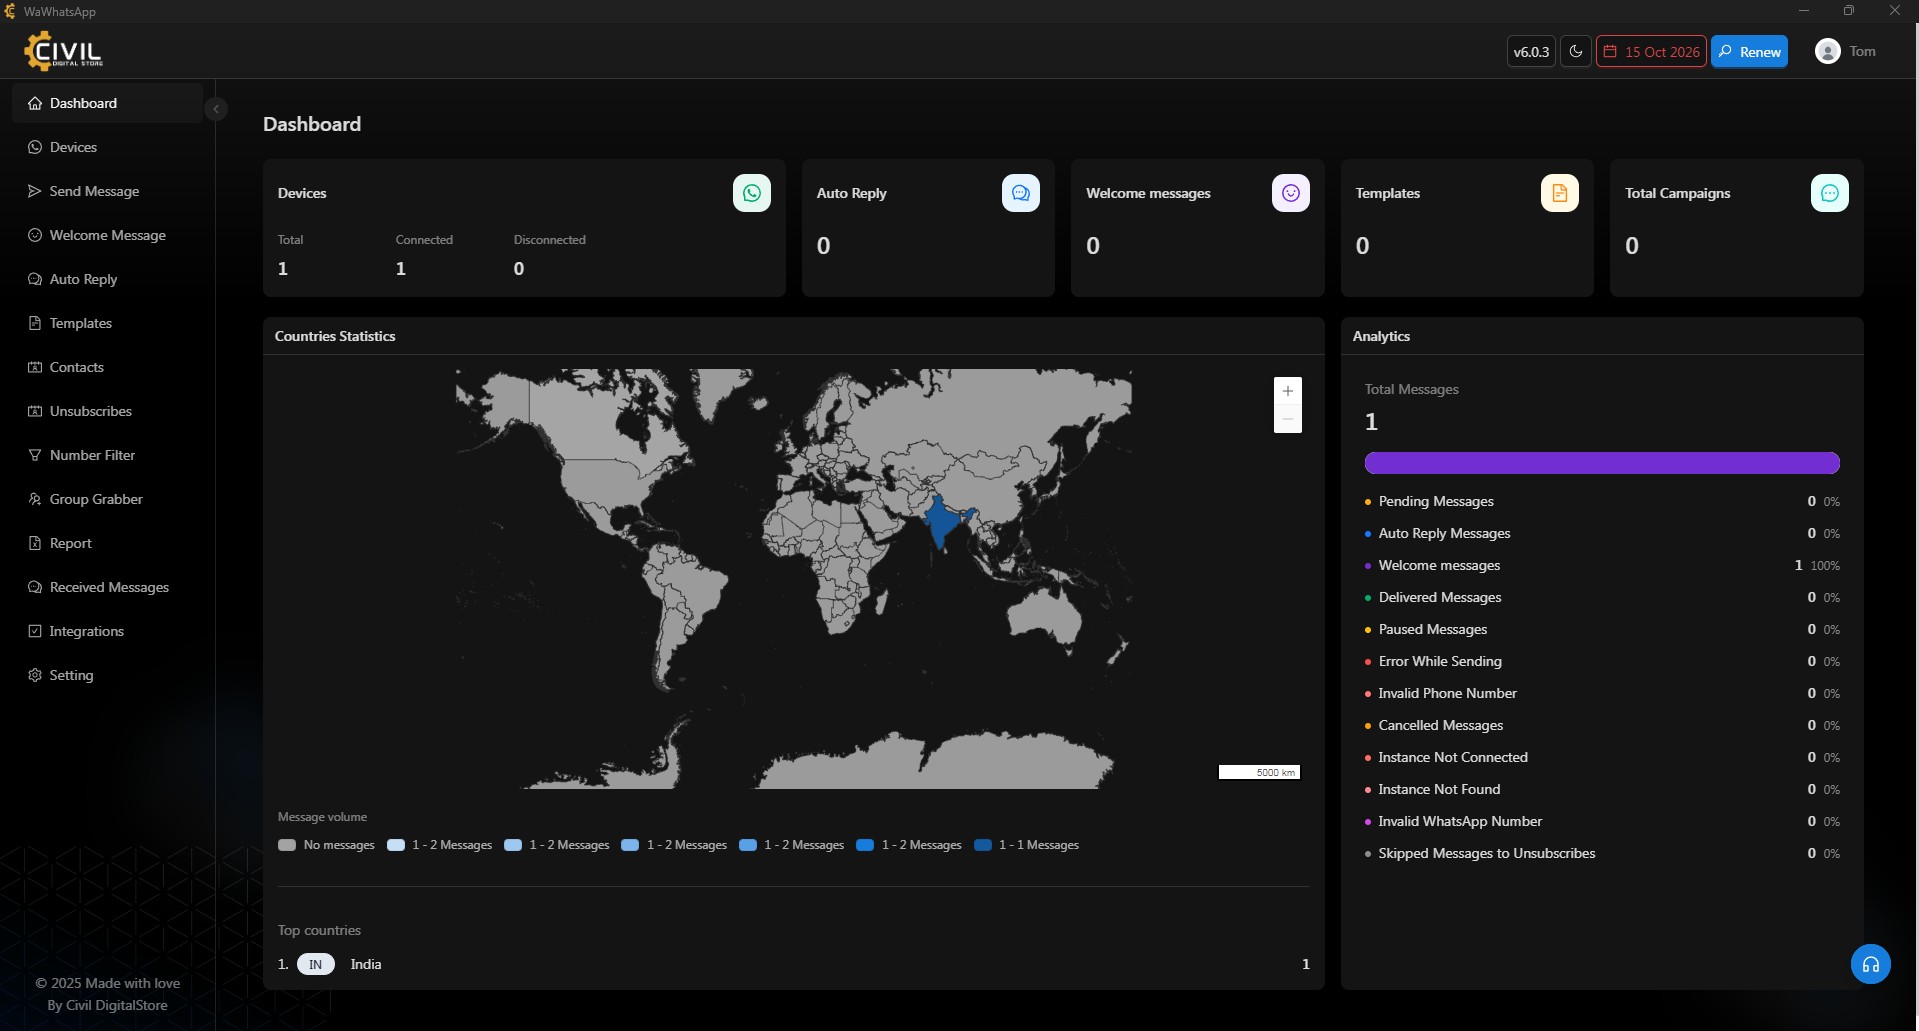The width and height of the screenshot is (1919, 1031).
Task: Click the 15 Oct 2026 expiry date button
Action: (x=1651, y=52)
